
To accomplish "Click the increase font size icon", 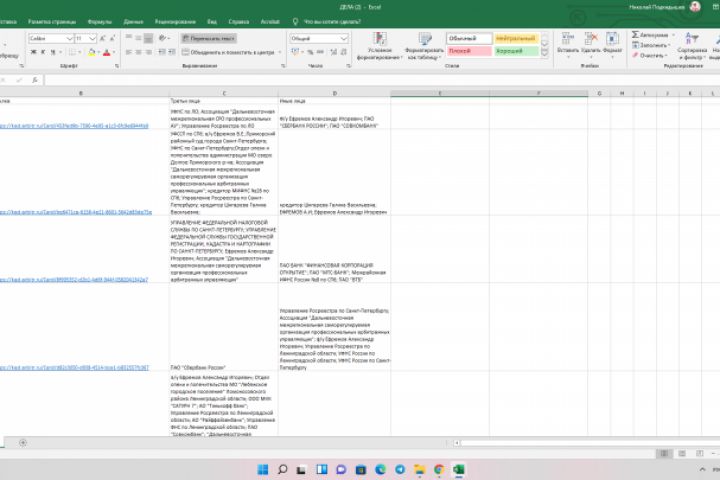I will (103, 39).
